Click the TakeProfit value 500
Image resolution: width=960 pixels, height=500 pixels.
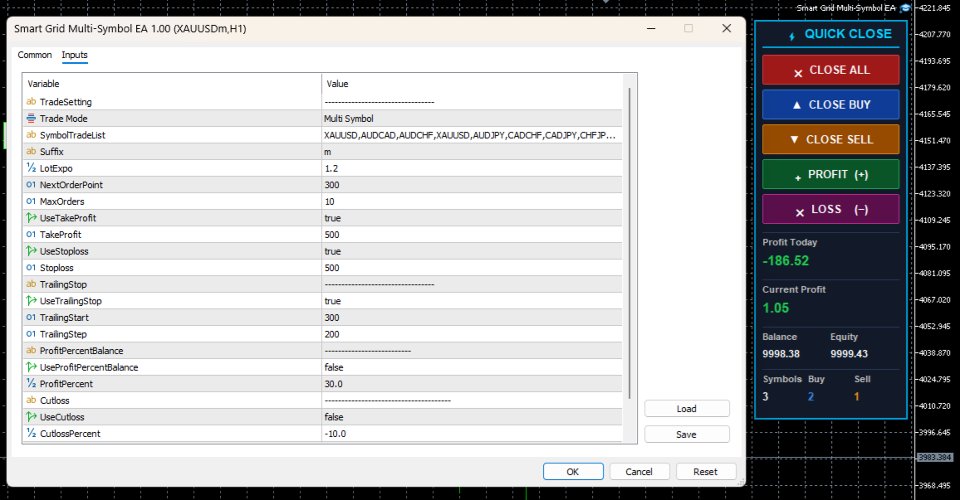click(332, 234)
